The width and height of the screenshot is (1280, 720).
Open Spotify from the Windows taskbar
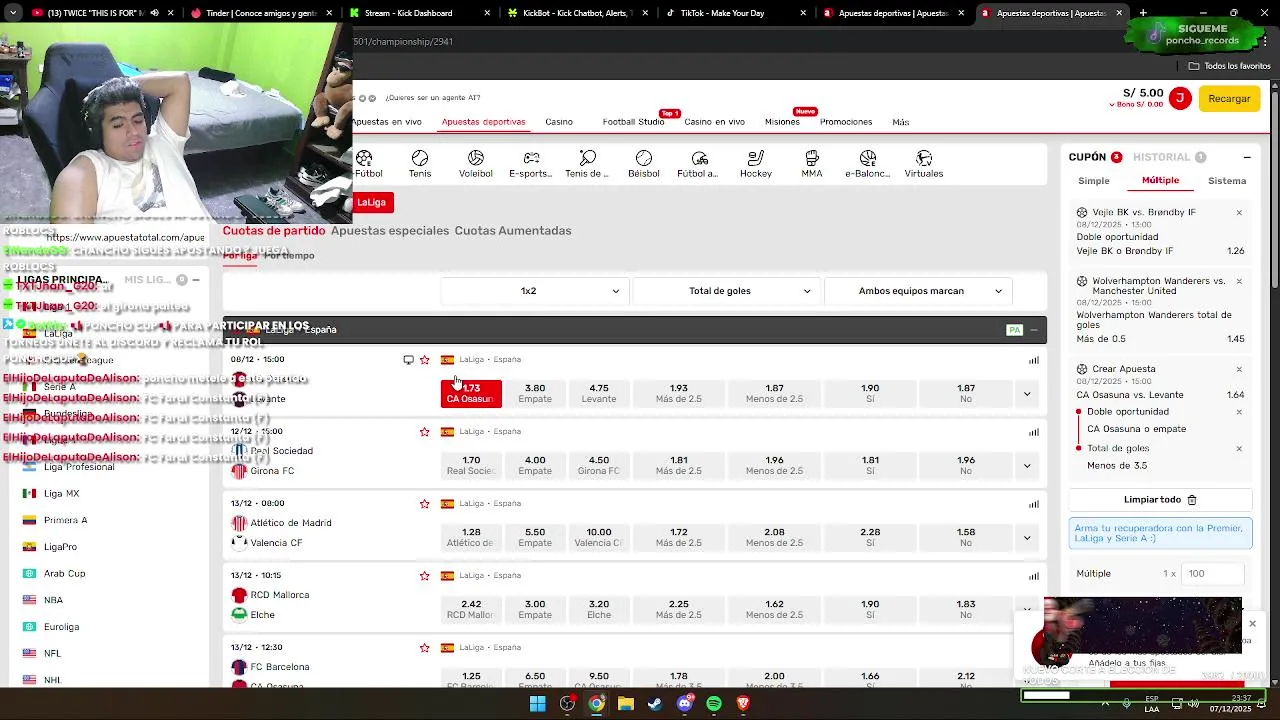point(713,704)
